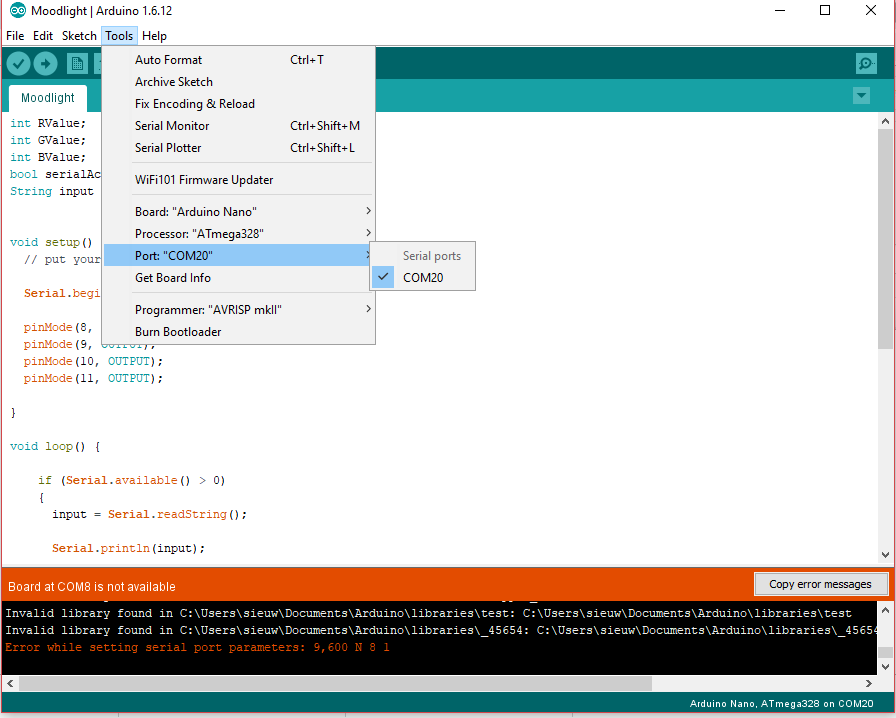Switch to the Moodlight sketch tab
Screen dimensions: 896x718
point(48,98)
